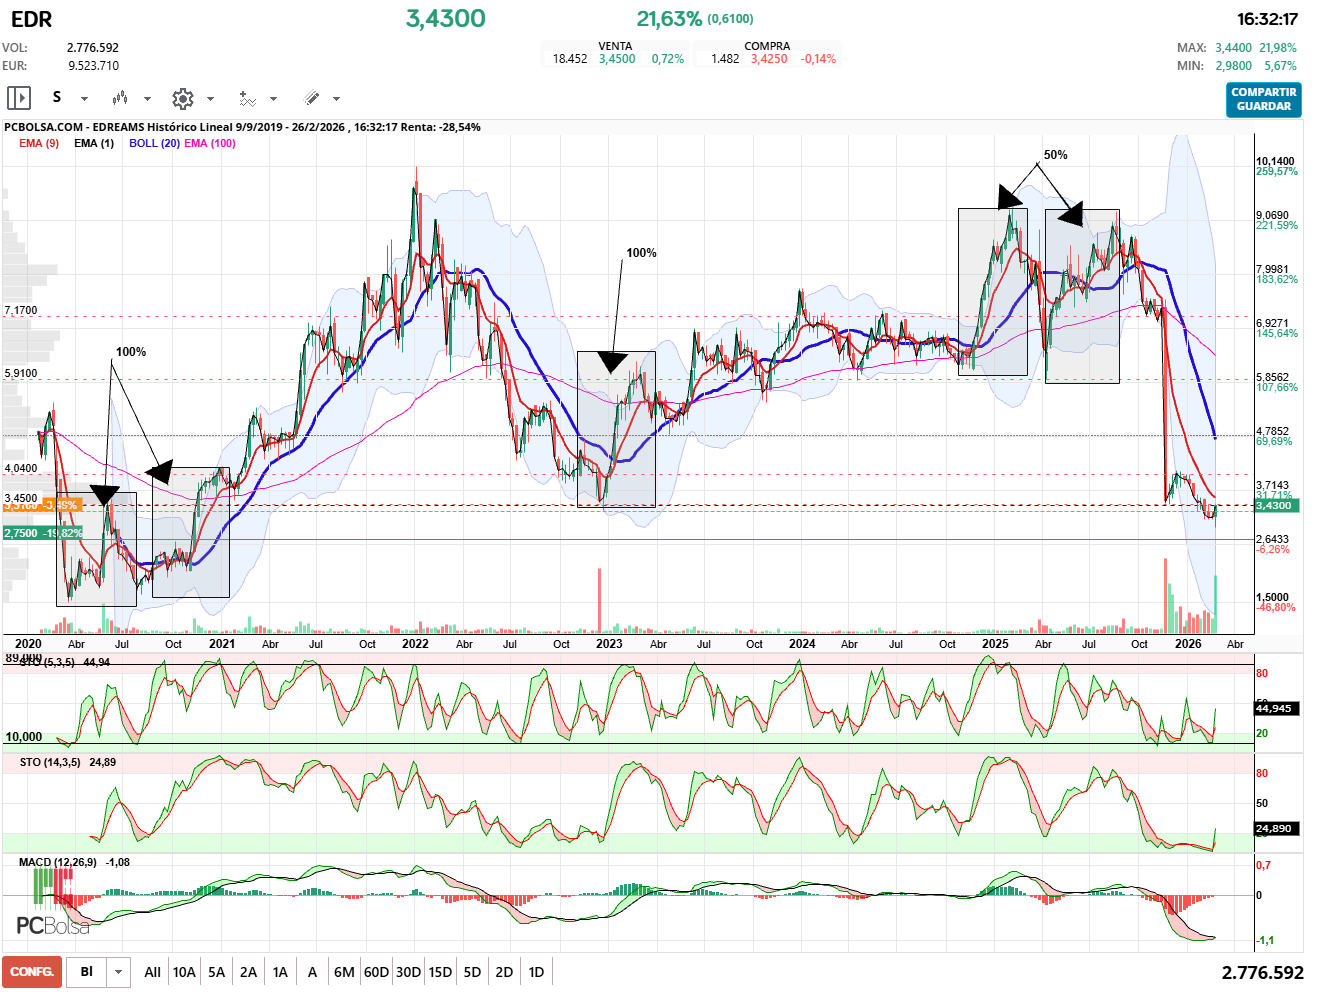The height and width of the screenshot is (993, 1317).
Task: Expand the chart type dropdown arrow
Action: click(x=147, y=99)
